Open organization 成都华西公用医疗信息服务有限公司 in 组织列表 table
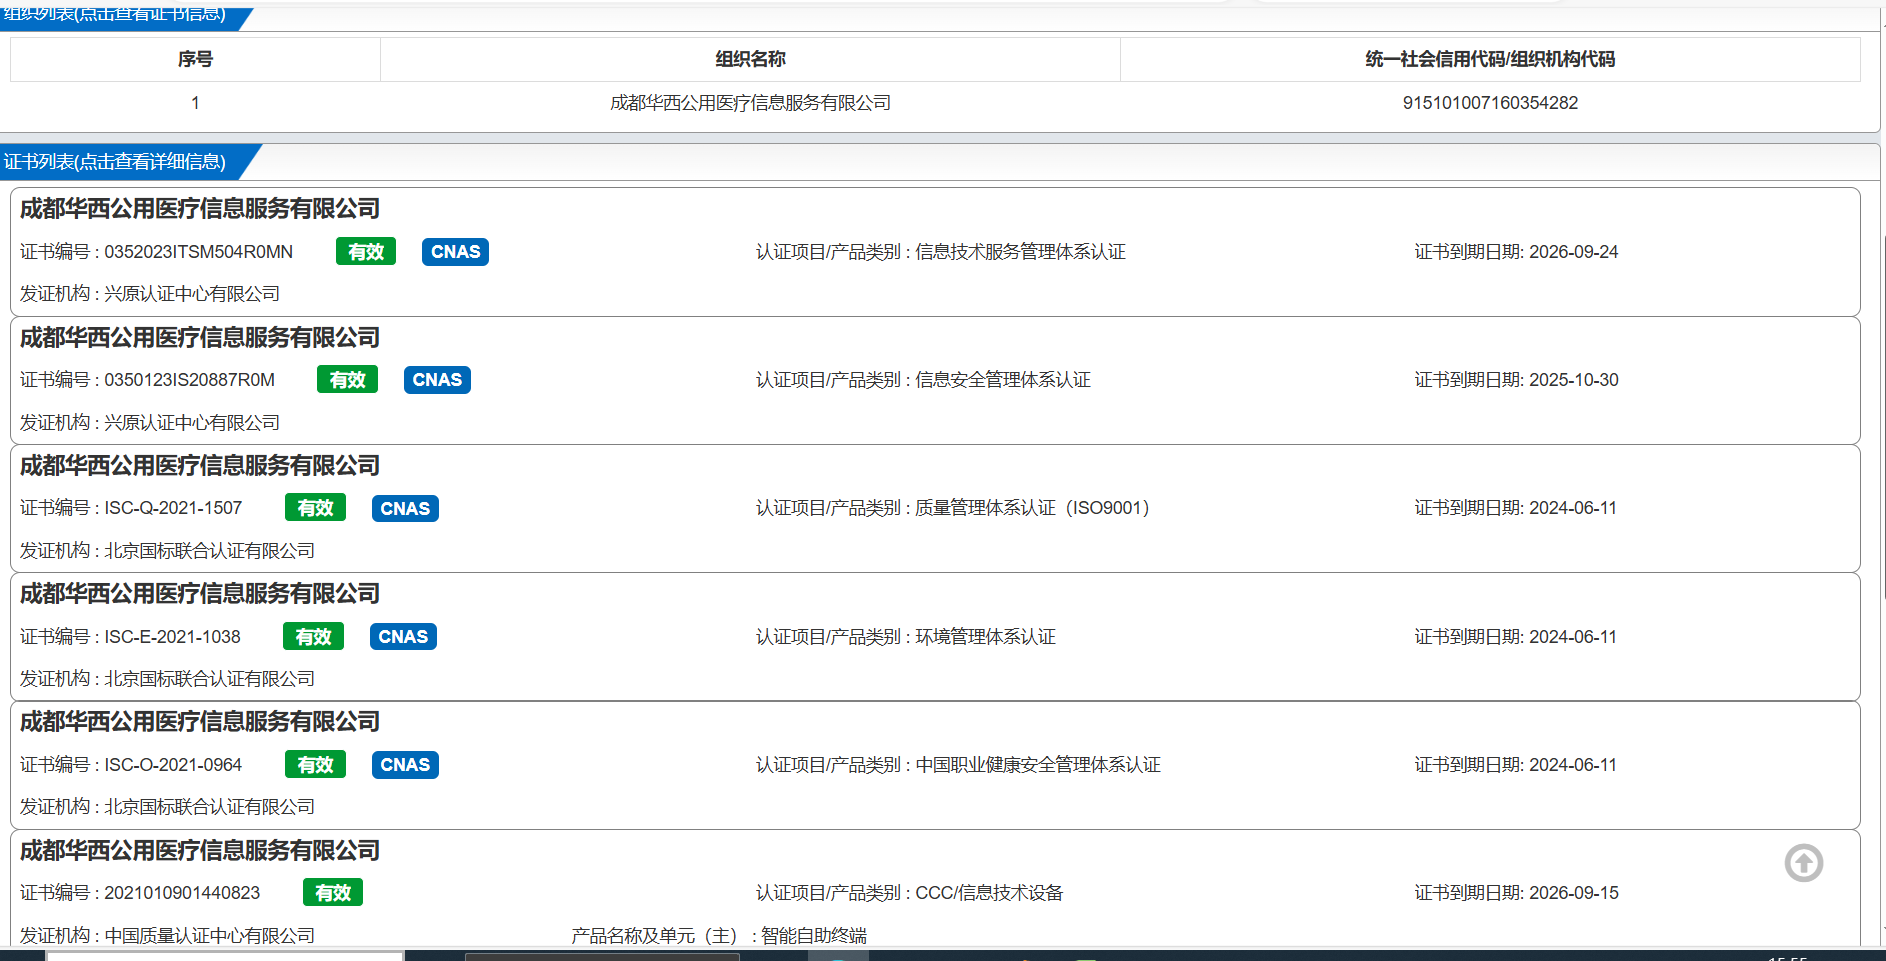The width and height of the screenshot is (1886, 961). pyautogui.click(x=750, y=103)
